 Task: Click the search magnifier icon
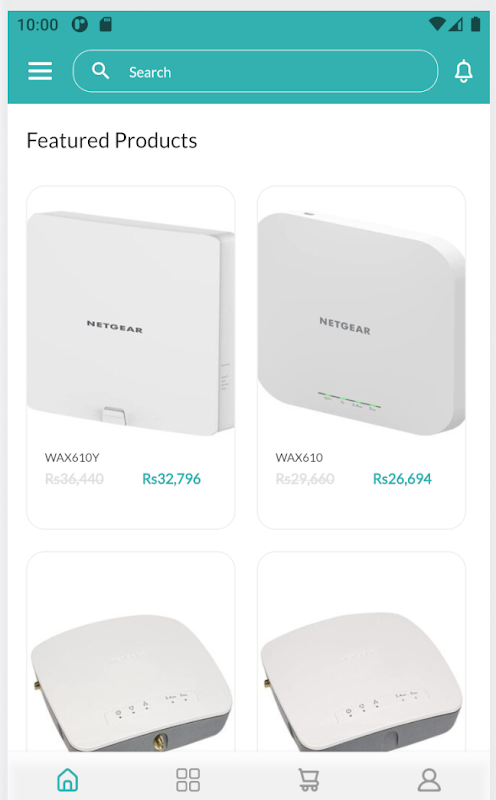101,71
